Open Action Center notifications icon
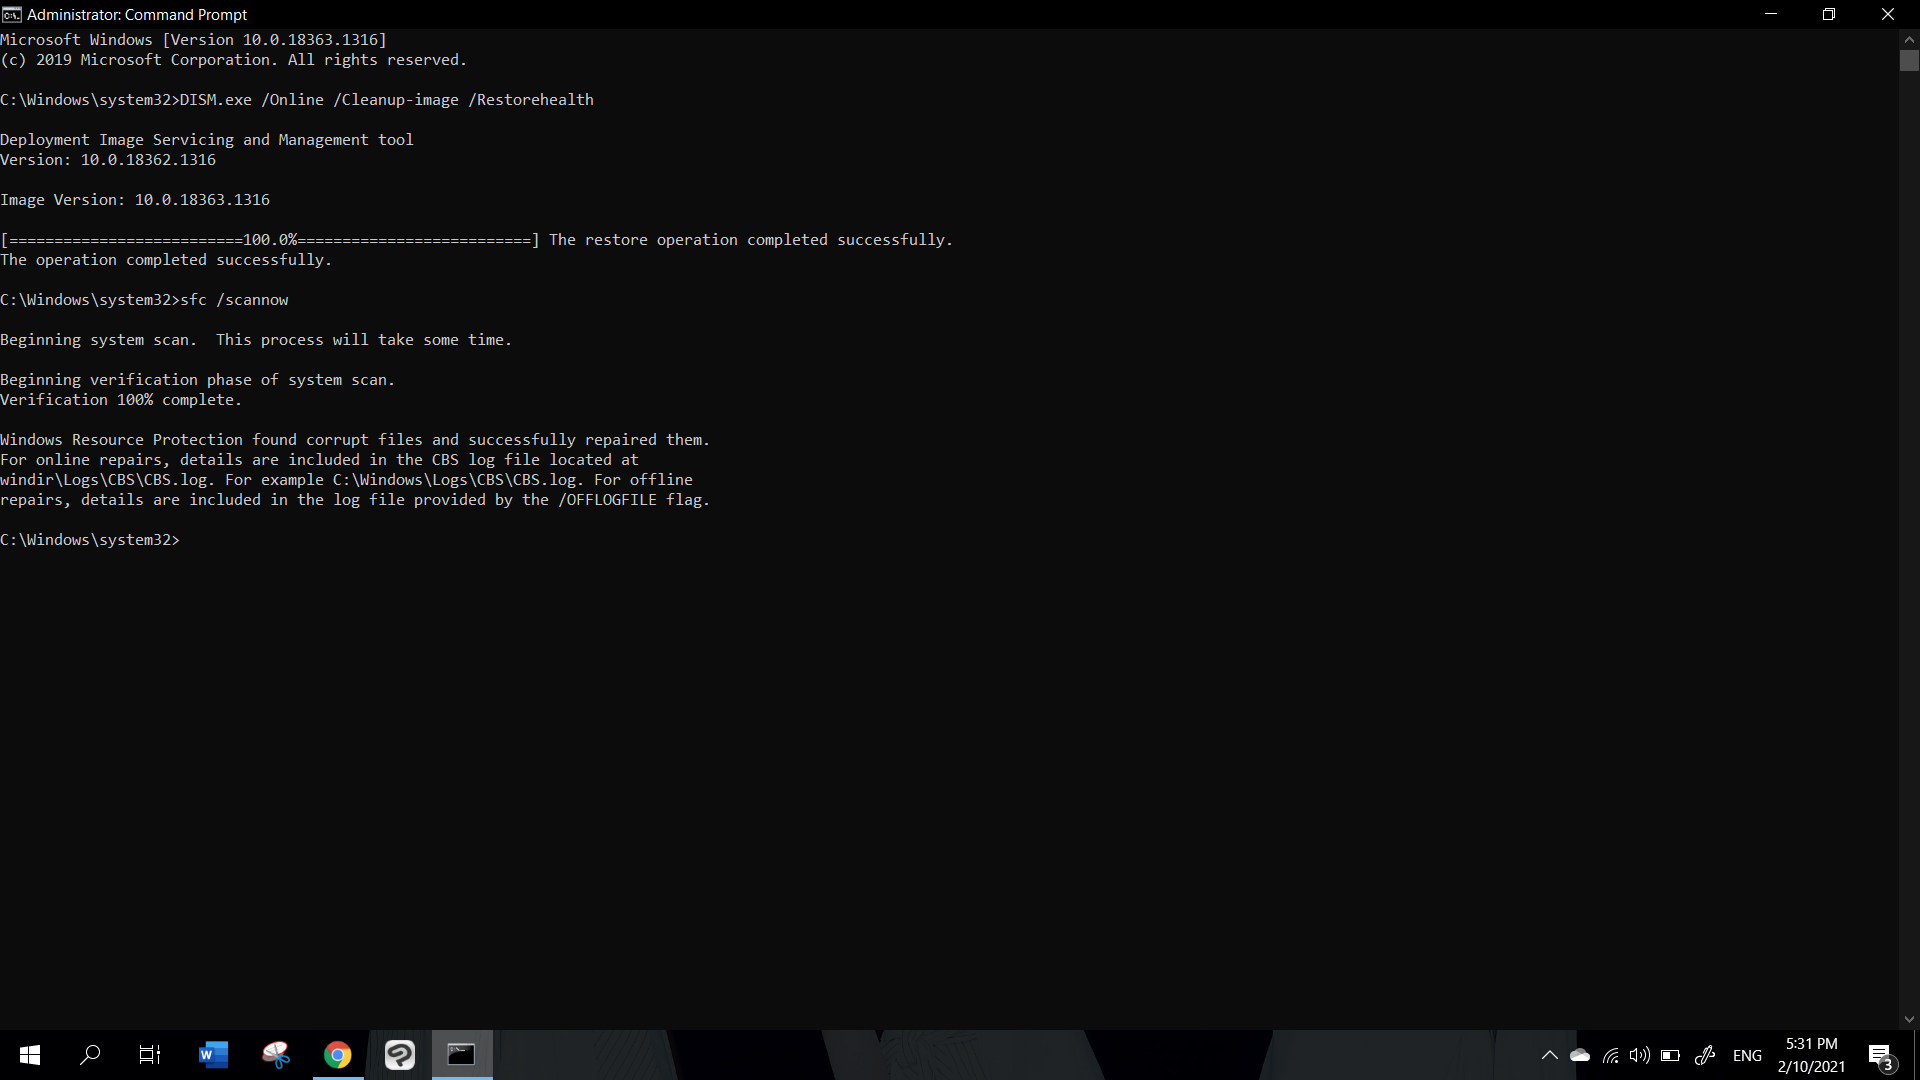1920x1080 pixels. tap(1881, 1056)
